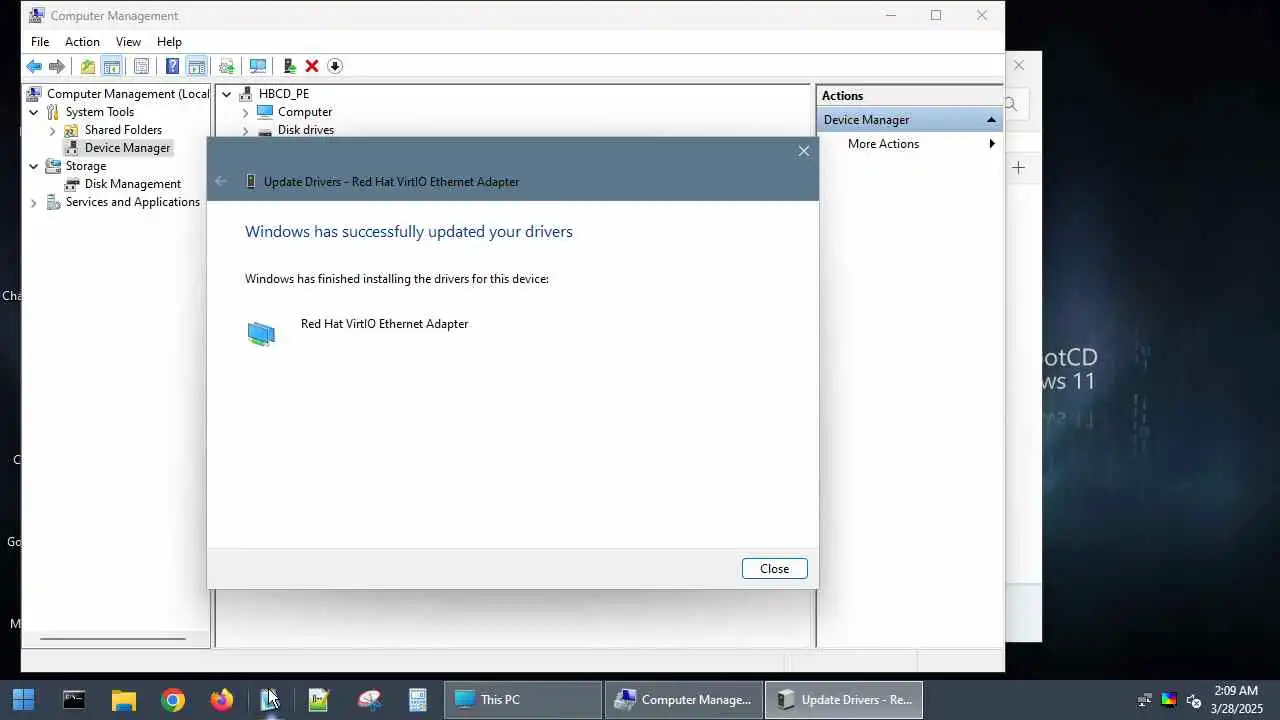1280x720 pixels.
Task: Switch to Computer Management taskbar button
Action: [684, 699]
